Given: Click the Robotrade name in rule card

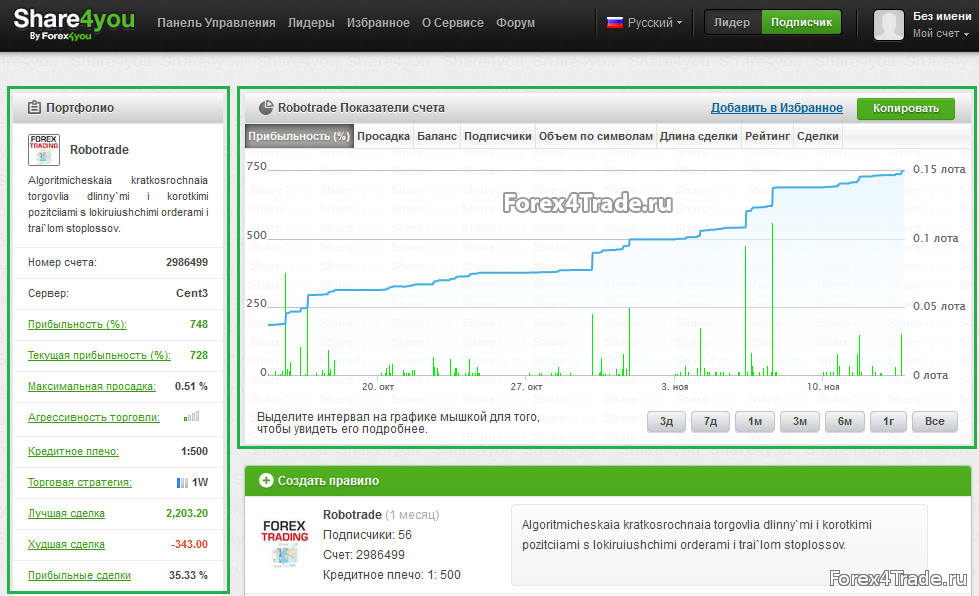Looking at the screenshot, I should click(x=352, y=515).
